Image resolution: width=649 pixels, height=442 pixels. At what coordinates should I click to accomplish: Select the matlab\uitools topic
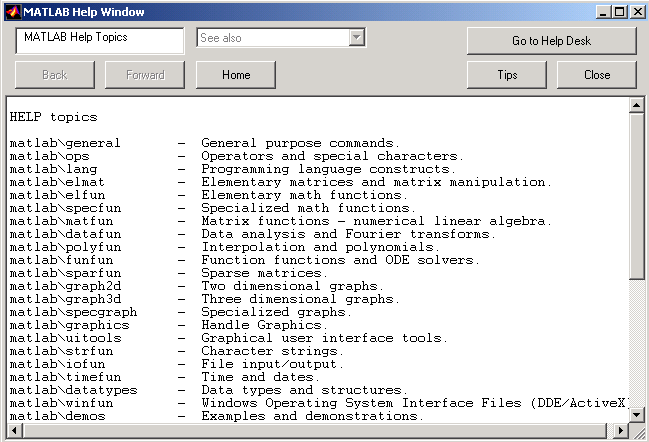click(x=65, y=338)
